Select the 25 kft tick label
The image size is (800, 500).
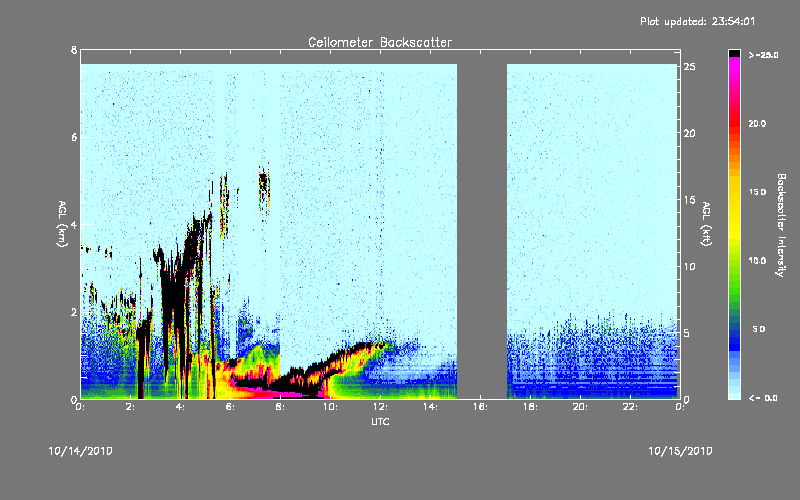689,67
